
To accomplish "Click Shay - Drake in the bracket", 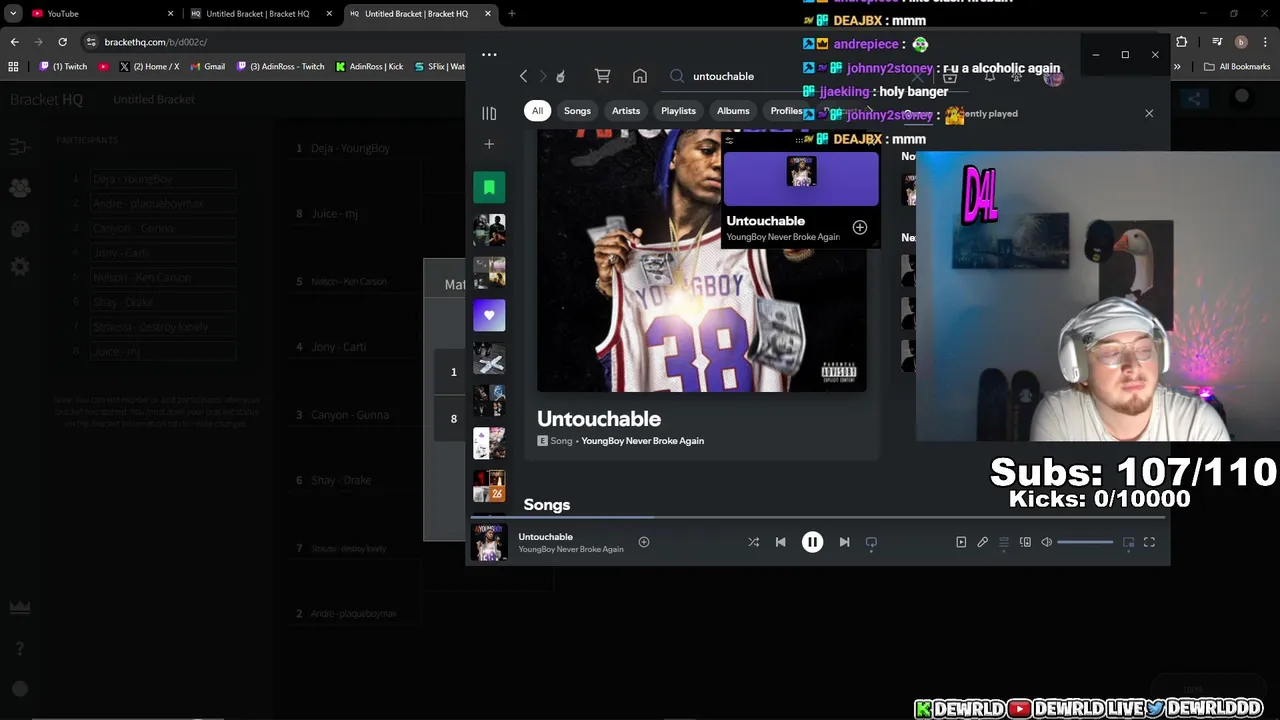I will pyautogui.click(x=341, y=480).
